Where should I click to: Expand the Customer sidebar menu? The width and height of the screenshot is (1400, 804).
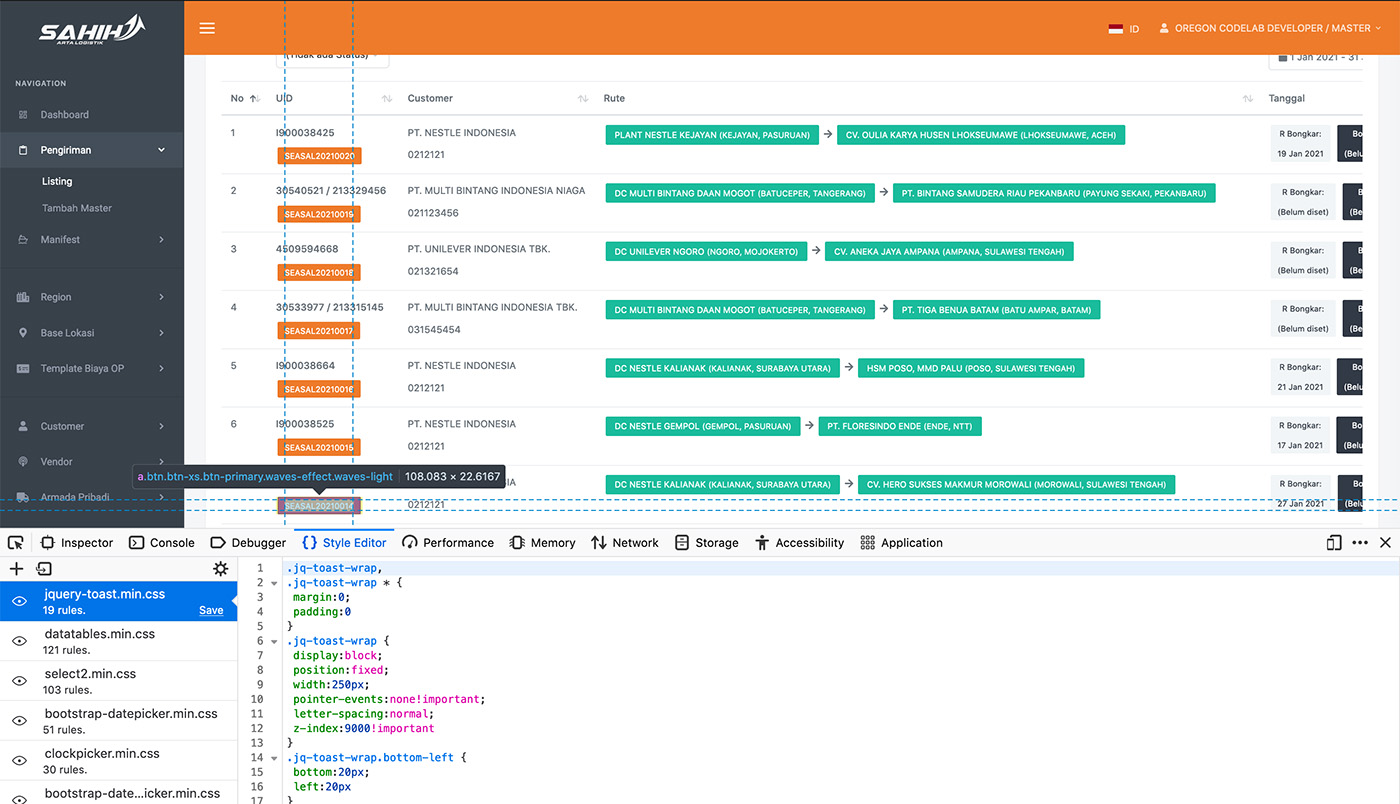(x=92, y=426)
